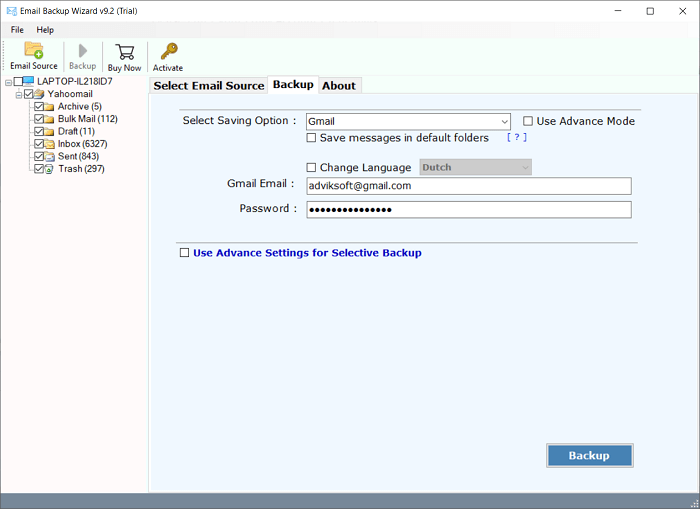Click the Activate toolbar label

[x=168, y=68]
